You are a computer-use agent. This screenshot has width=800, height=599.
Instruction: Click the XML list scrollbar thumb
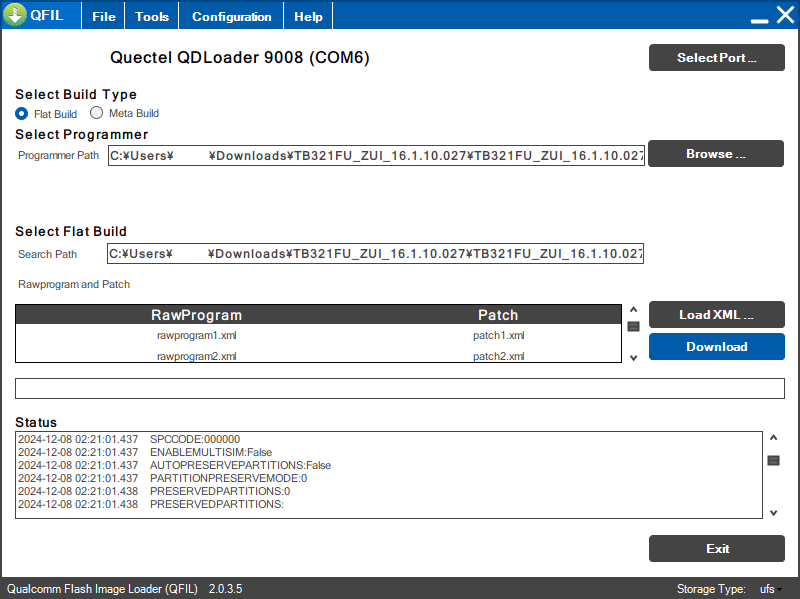pos(633,327)
